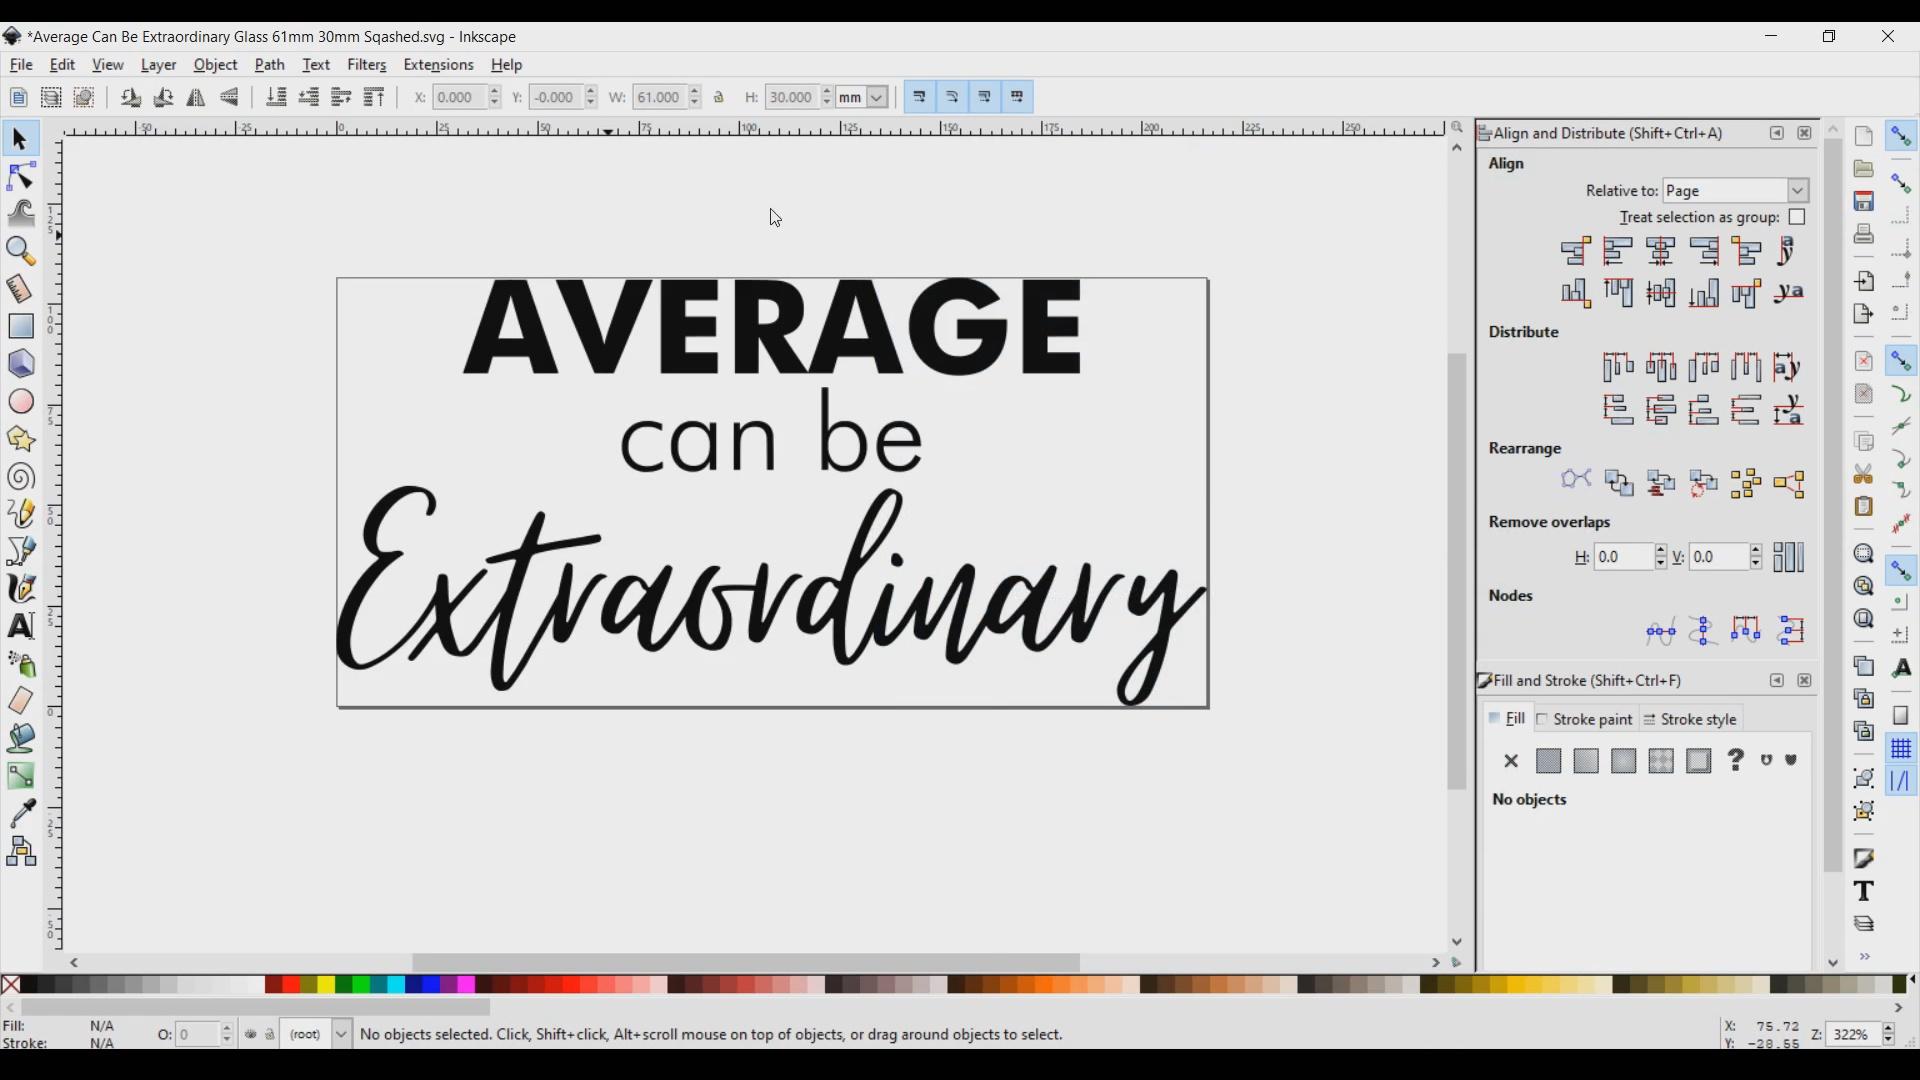
Task: Expand the root layer dropdown
Action: [x=342, y=1035]
